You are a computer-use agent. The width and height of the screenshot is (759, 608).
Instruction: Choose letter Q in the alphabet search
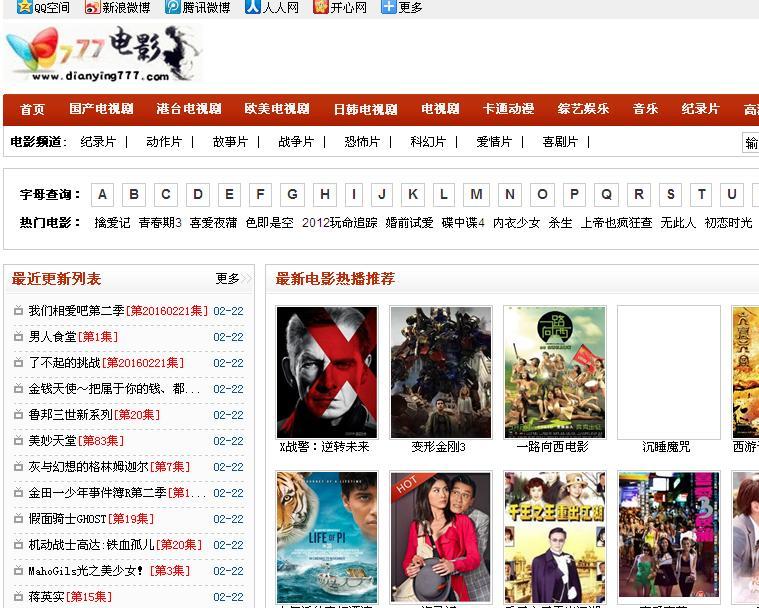[606, 194]
